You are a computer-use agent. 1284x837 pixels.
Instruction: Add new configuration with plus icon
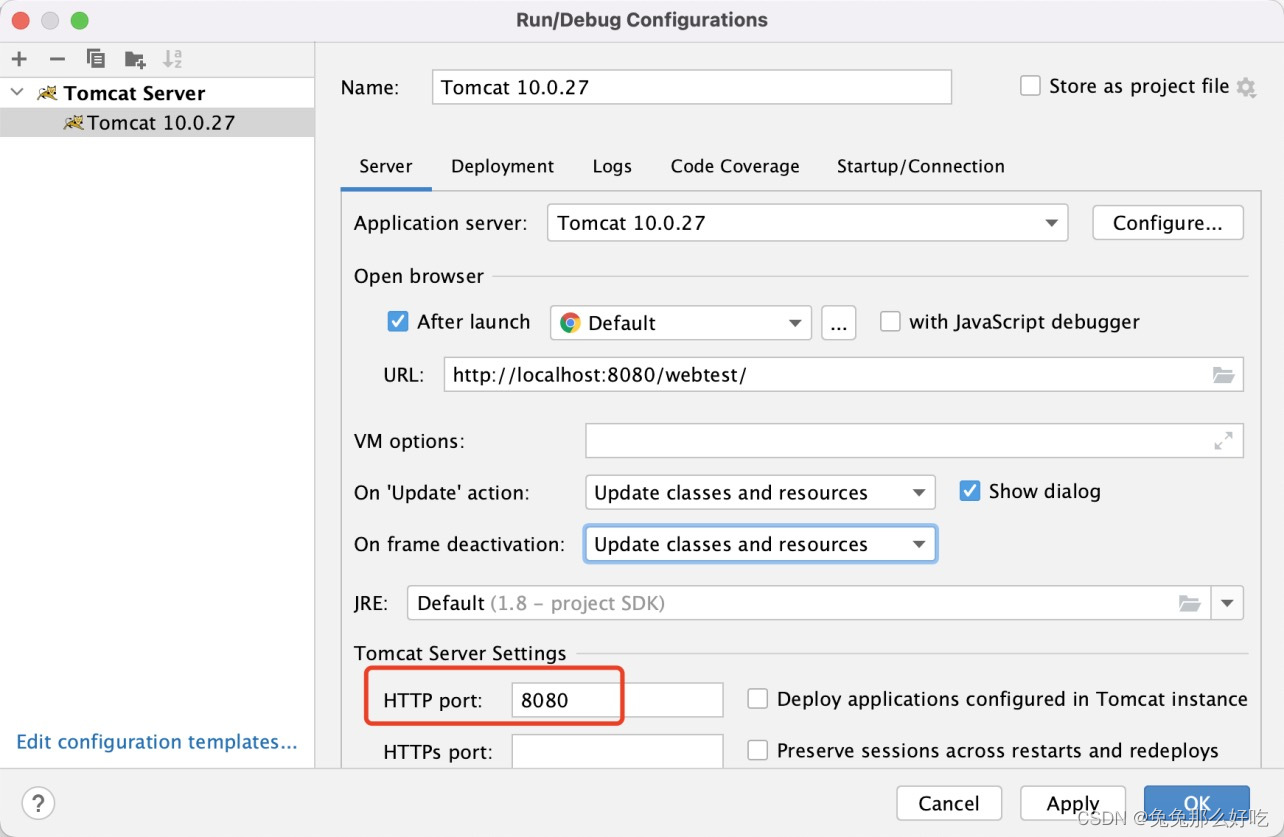click(19, 59)
